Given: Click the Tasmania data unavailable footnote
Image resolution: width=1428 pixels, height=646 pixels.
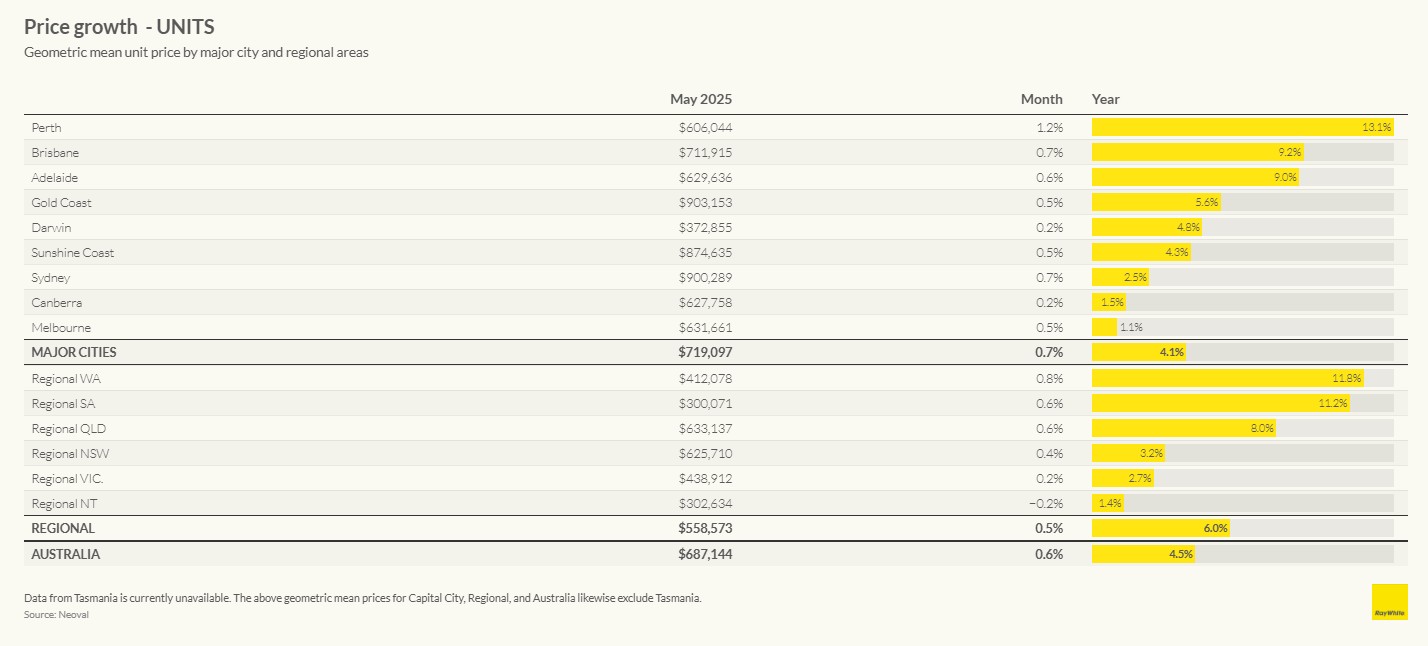Looking at the screenshot, I should pyautogui.click(x=363, y=598).
